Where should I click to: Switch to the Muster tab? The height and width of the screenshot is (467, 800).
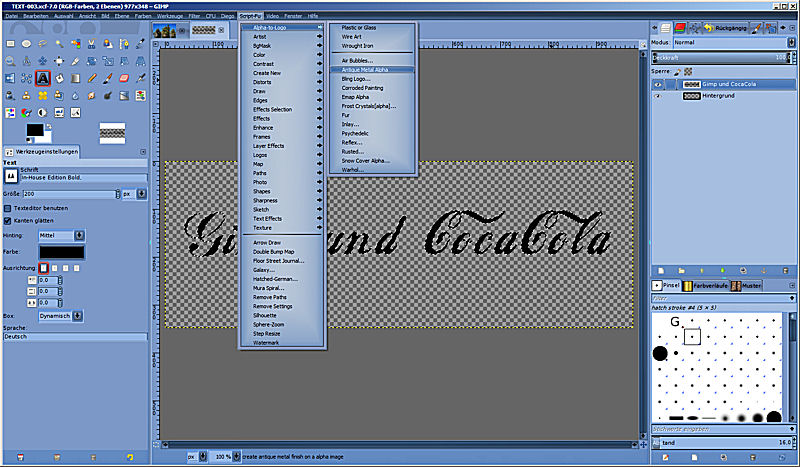point(746,286)
